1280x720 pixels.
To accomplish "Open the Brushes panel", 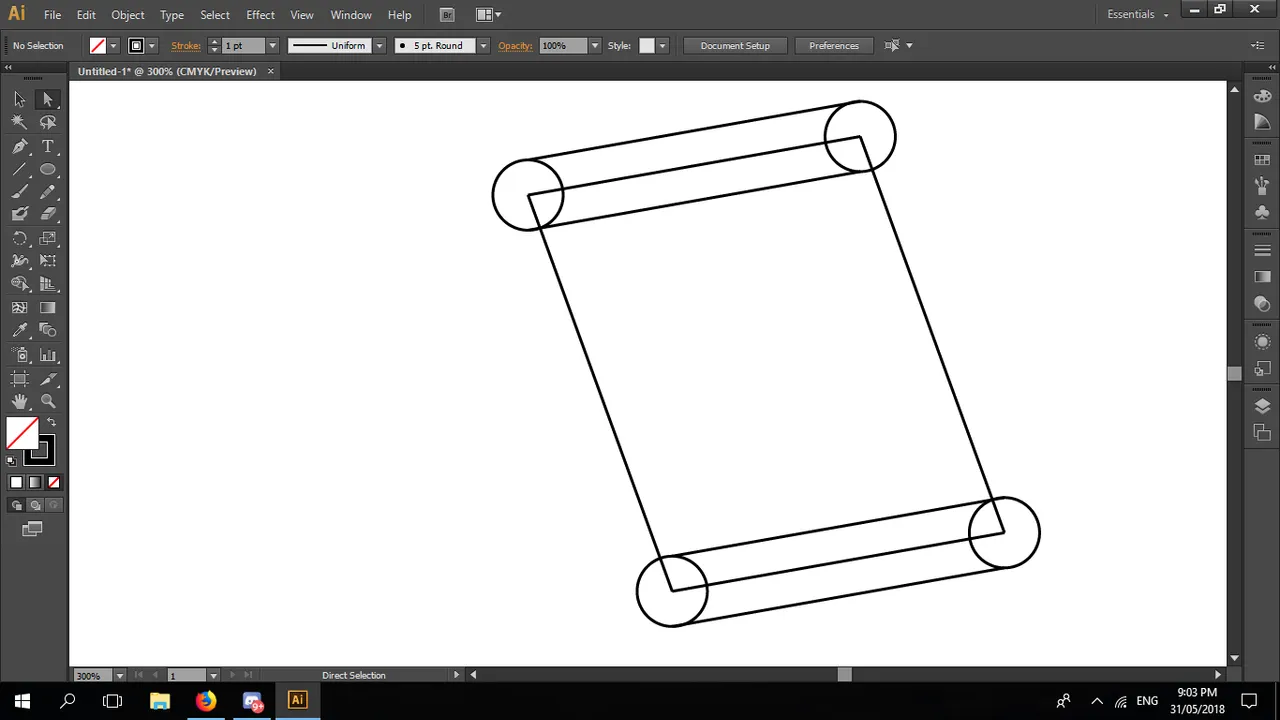I will point(1262,186).
